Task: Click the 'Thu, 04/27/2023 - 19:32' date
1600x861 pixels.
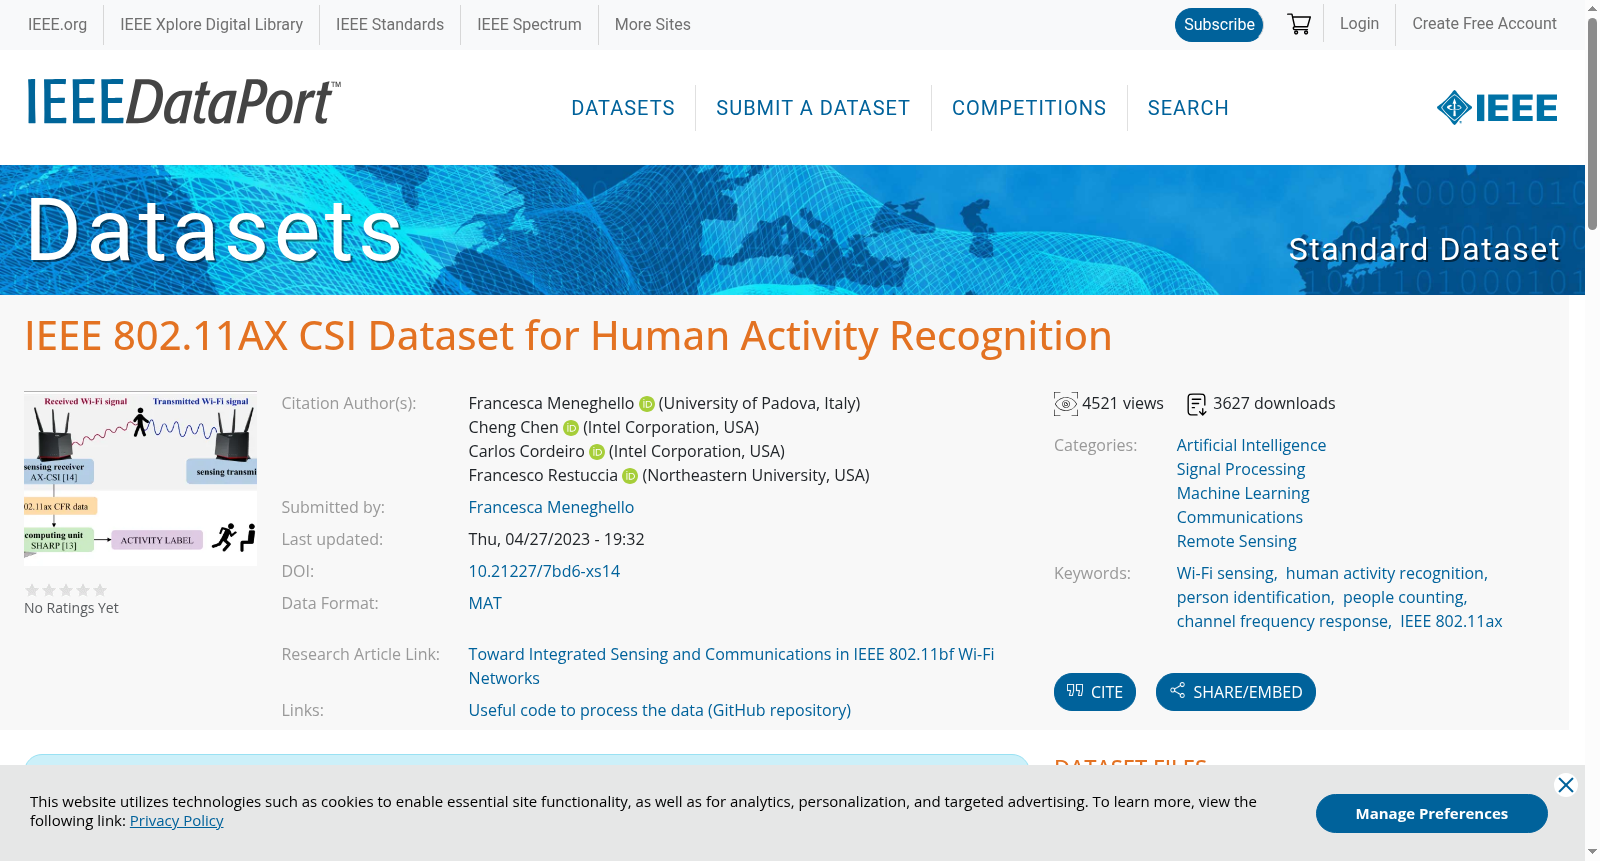Action: coord(556,539)
